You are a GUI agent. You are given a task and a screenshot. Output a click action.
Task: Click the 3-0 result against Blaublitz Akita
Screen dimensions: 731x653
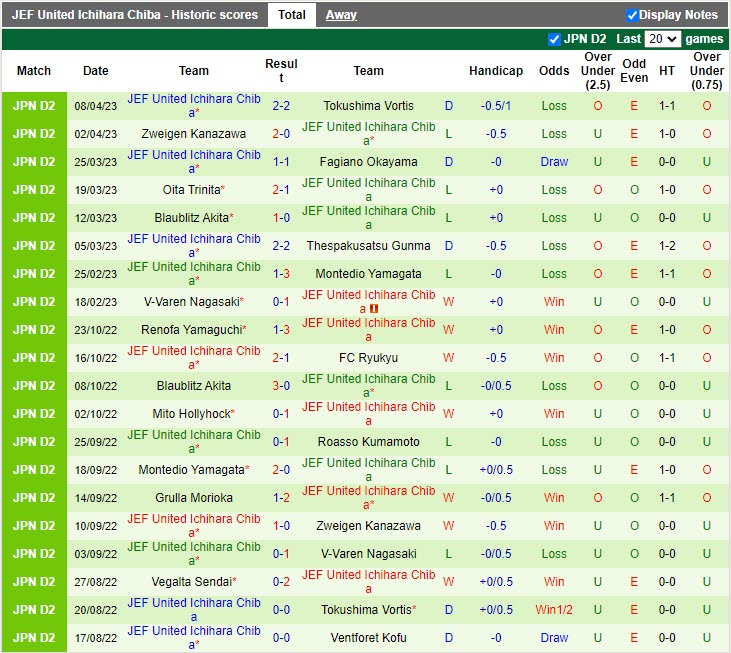(281, 385)
